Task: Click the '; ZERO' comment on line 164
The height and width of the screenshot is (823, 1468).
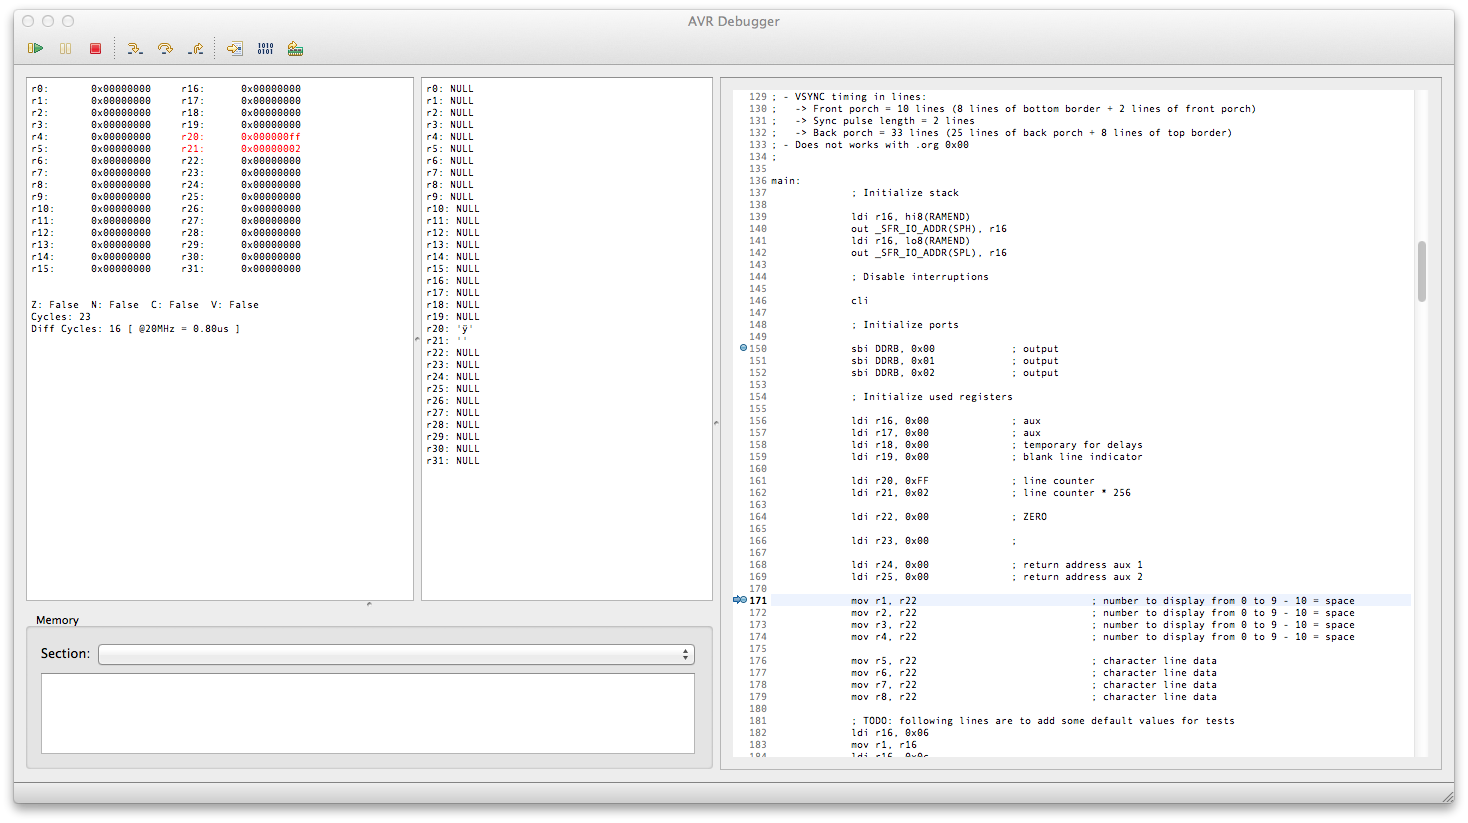Action: (x=1029, y=517)
